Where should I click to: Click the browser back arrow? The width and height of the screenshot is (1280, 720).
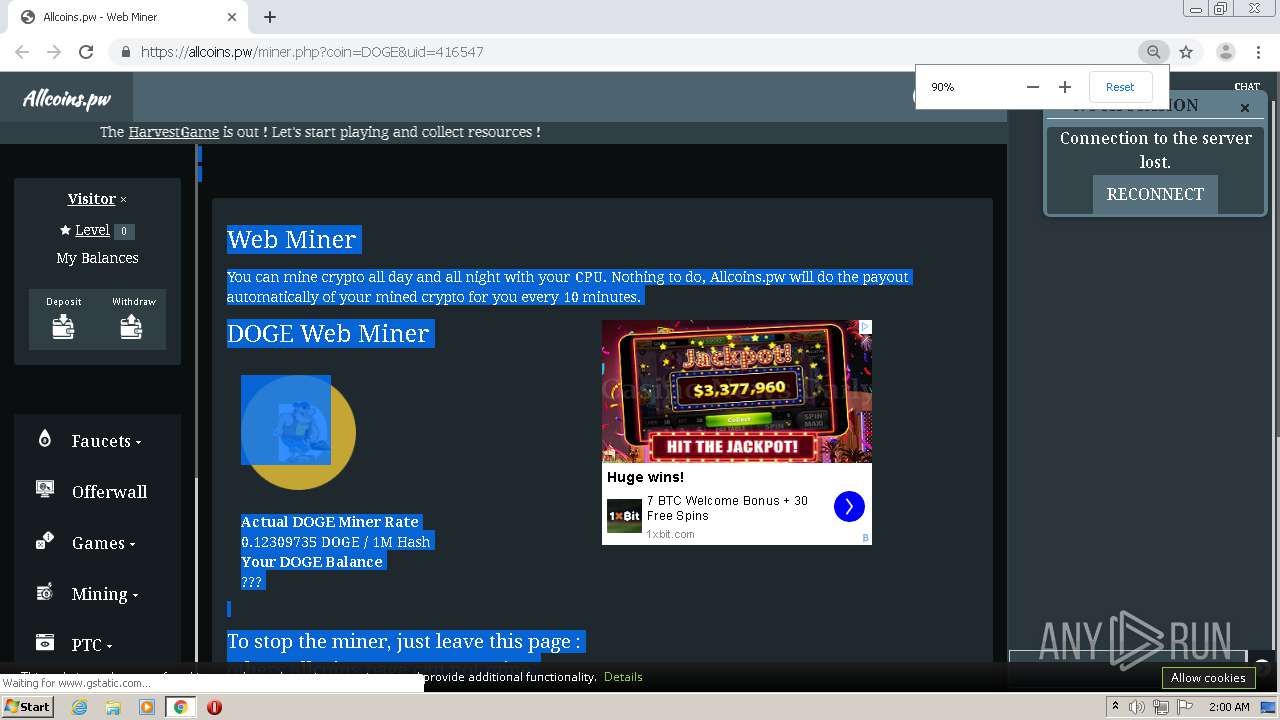click(22, 52)
